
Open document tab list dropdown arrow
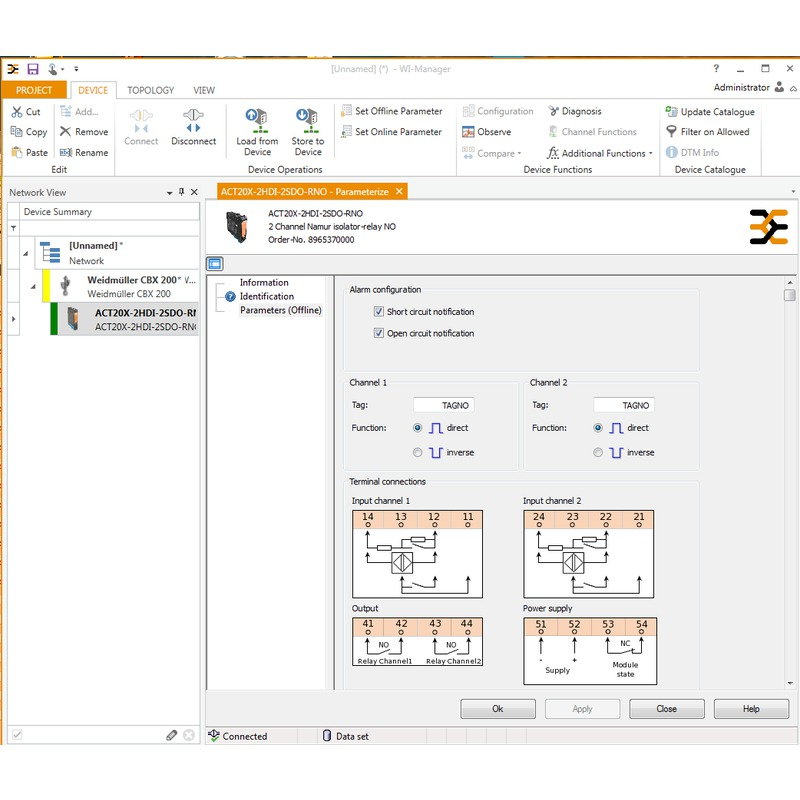coord(793,192)
